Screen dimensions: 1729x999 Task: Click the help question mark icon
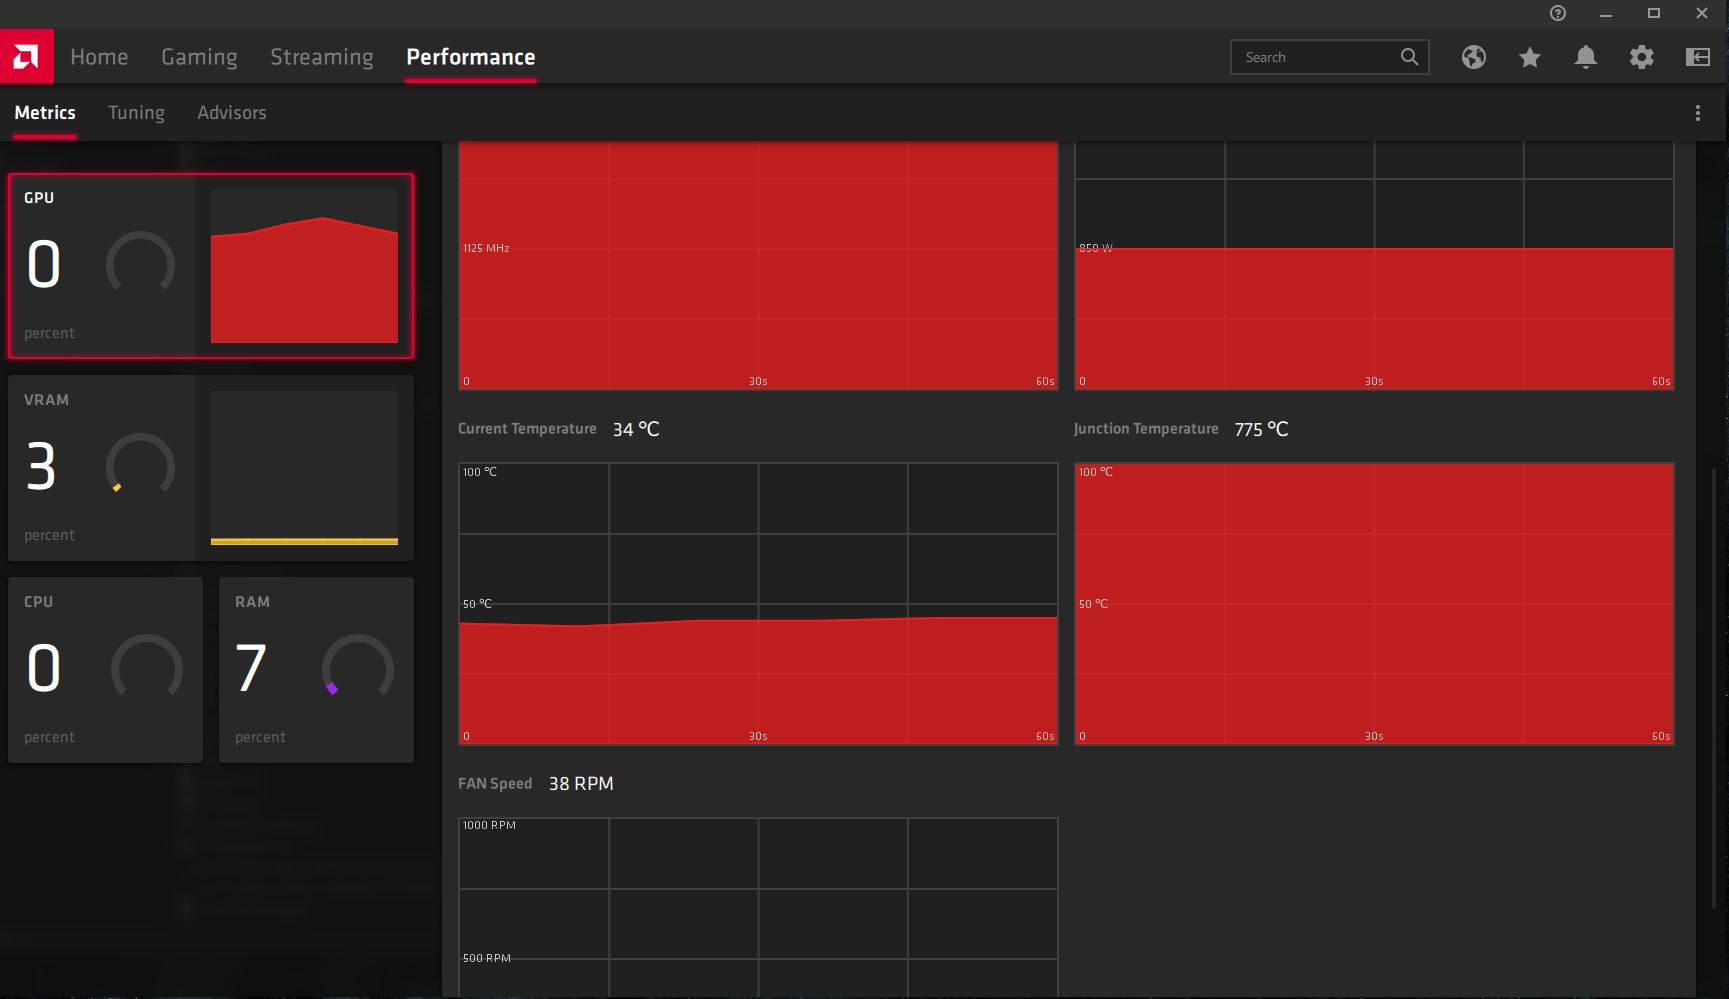1557,13
